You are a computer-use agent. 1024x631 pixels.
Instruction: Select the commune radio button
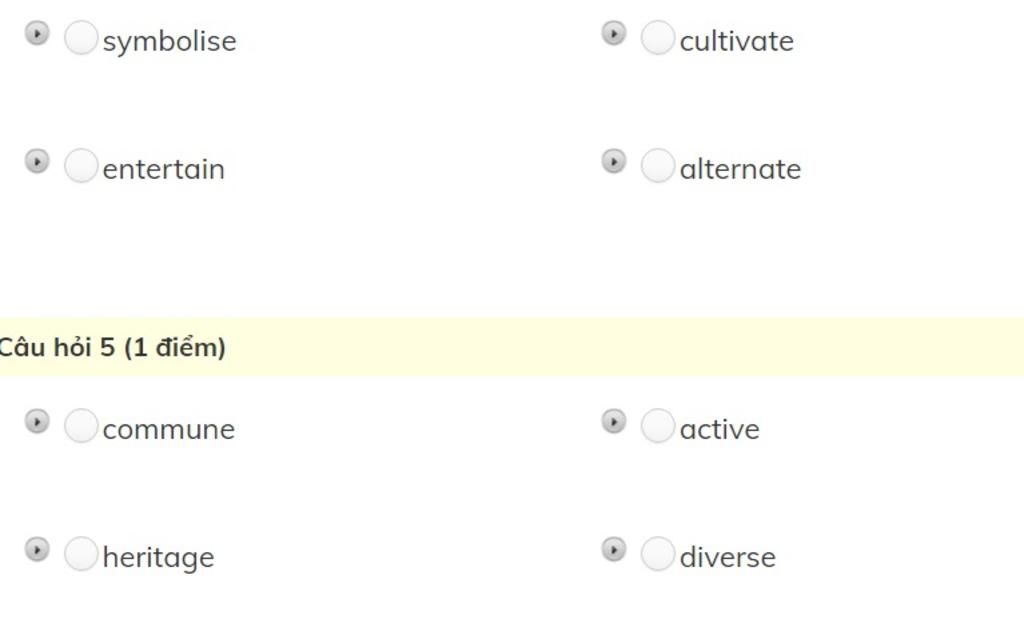[x=81, y=425]
